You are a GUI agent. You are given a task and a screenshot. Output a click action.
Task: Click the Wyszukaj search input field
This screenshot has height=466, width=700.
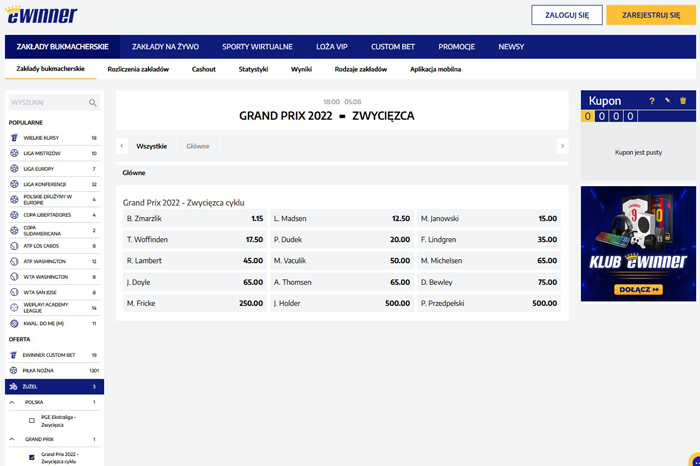point(54,103)
